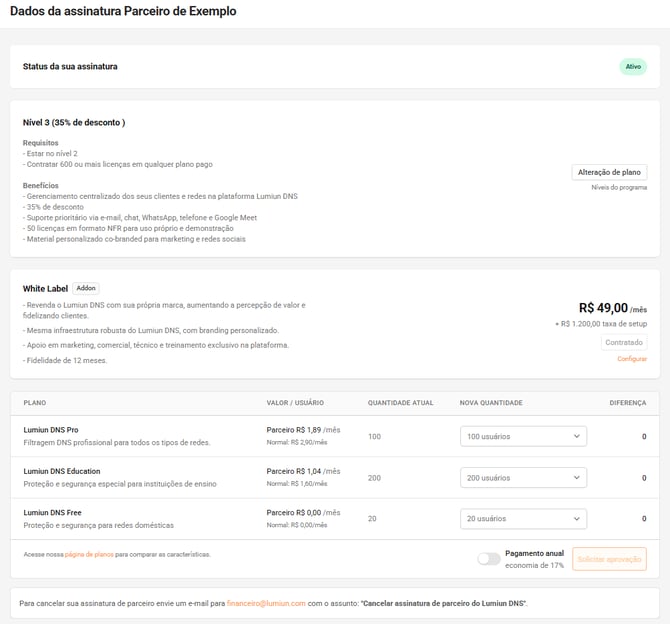Viewport: 670px width, 624px height.
Task: Click the R$ 49,00 White Label price
Action: tap(603, 309)
